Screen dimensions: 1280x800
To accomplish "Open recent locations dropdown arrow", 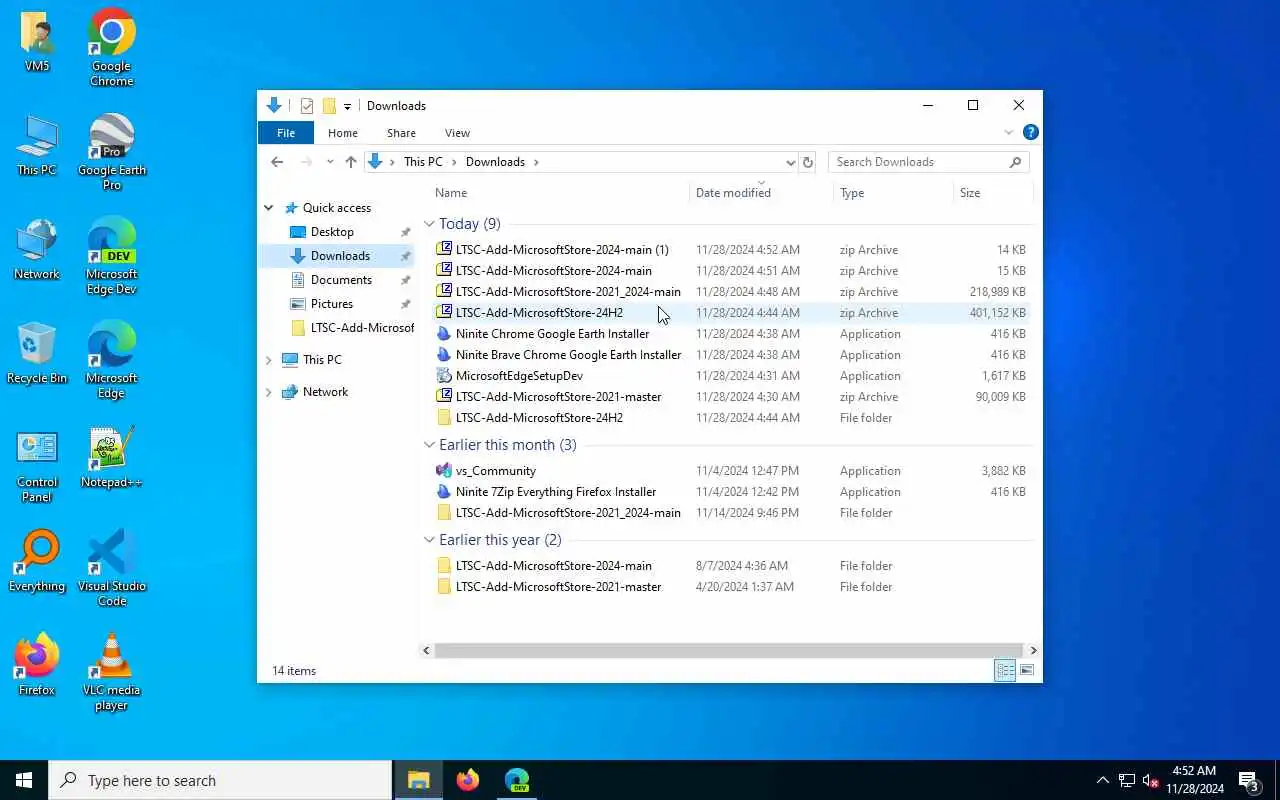I will (x=330, y=162).
